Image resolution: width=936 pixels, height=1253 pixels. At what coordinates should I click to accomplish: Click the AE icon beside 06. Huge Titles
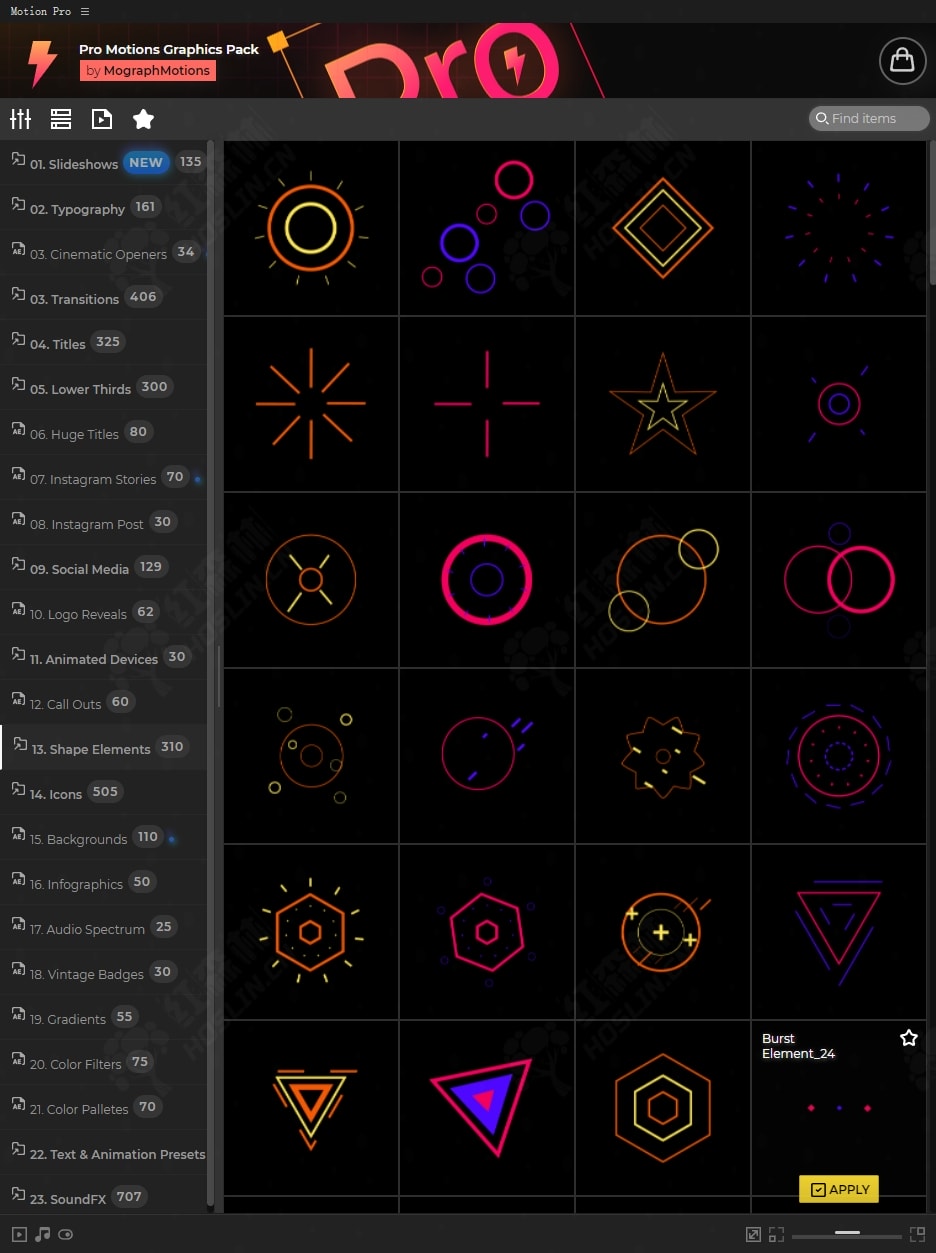click(x=18, y=430)
